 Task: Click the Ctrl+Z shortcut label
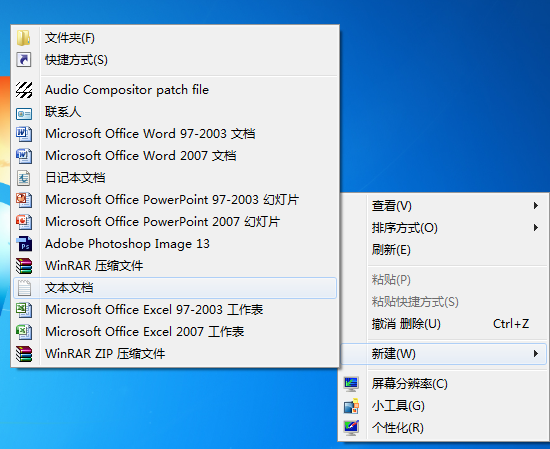511,324
